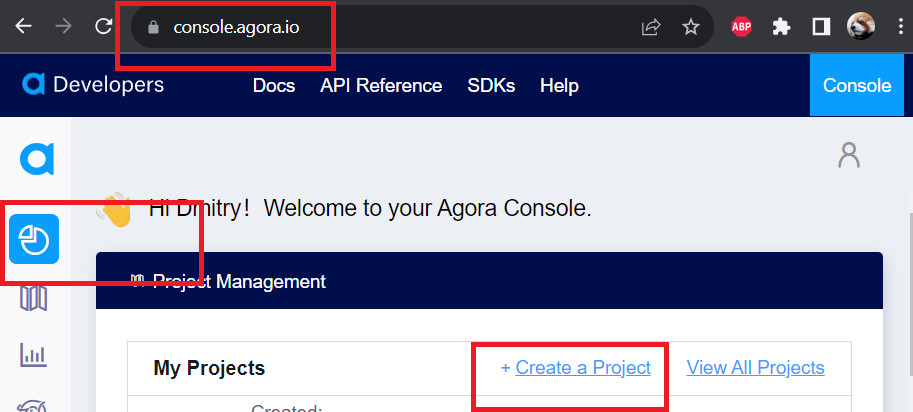Share this page via share icon
Image resolution: width=913 pixels, height=412 pixels.
(651, 27)
